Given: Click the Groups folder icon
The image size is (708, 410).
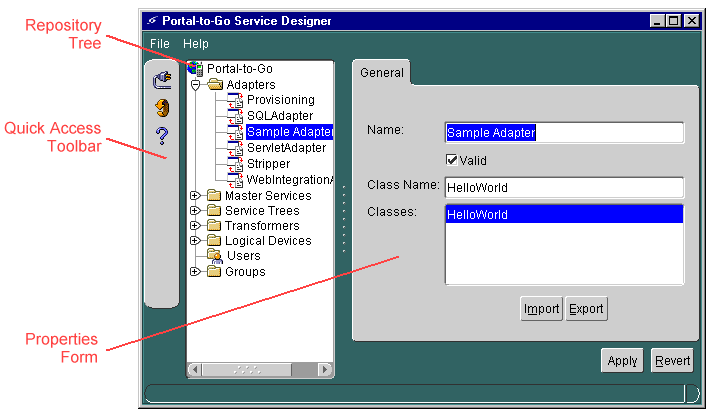Looking at the screenshot, I should pos(214,271).
